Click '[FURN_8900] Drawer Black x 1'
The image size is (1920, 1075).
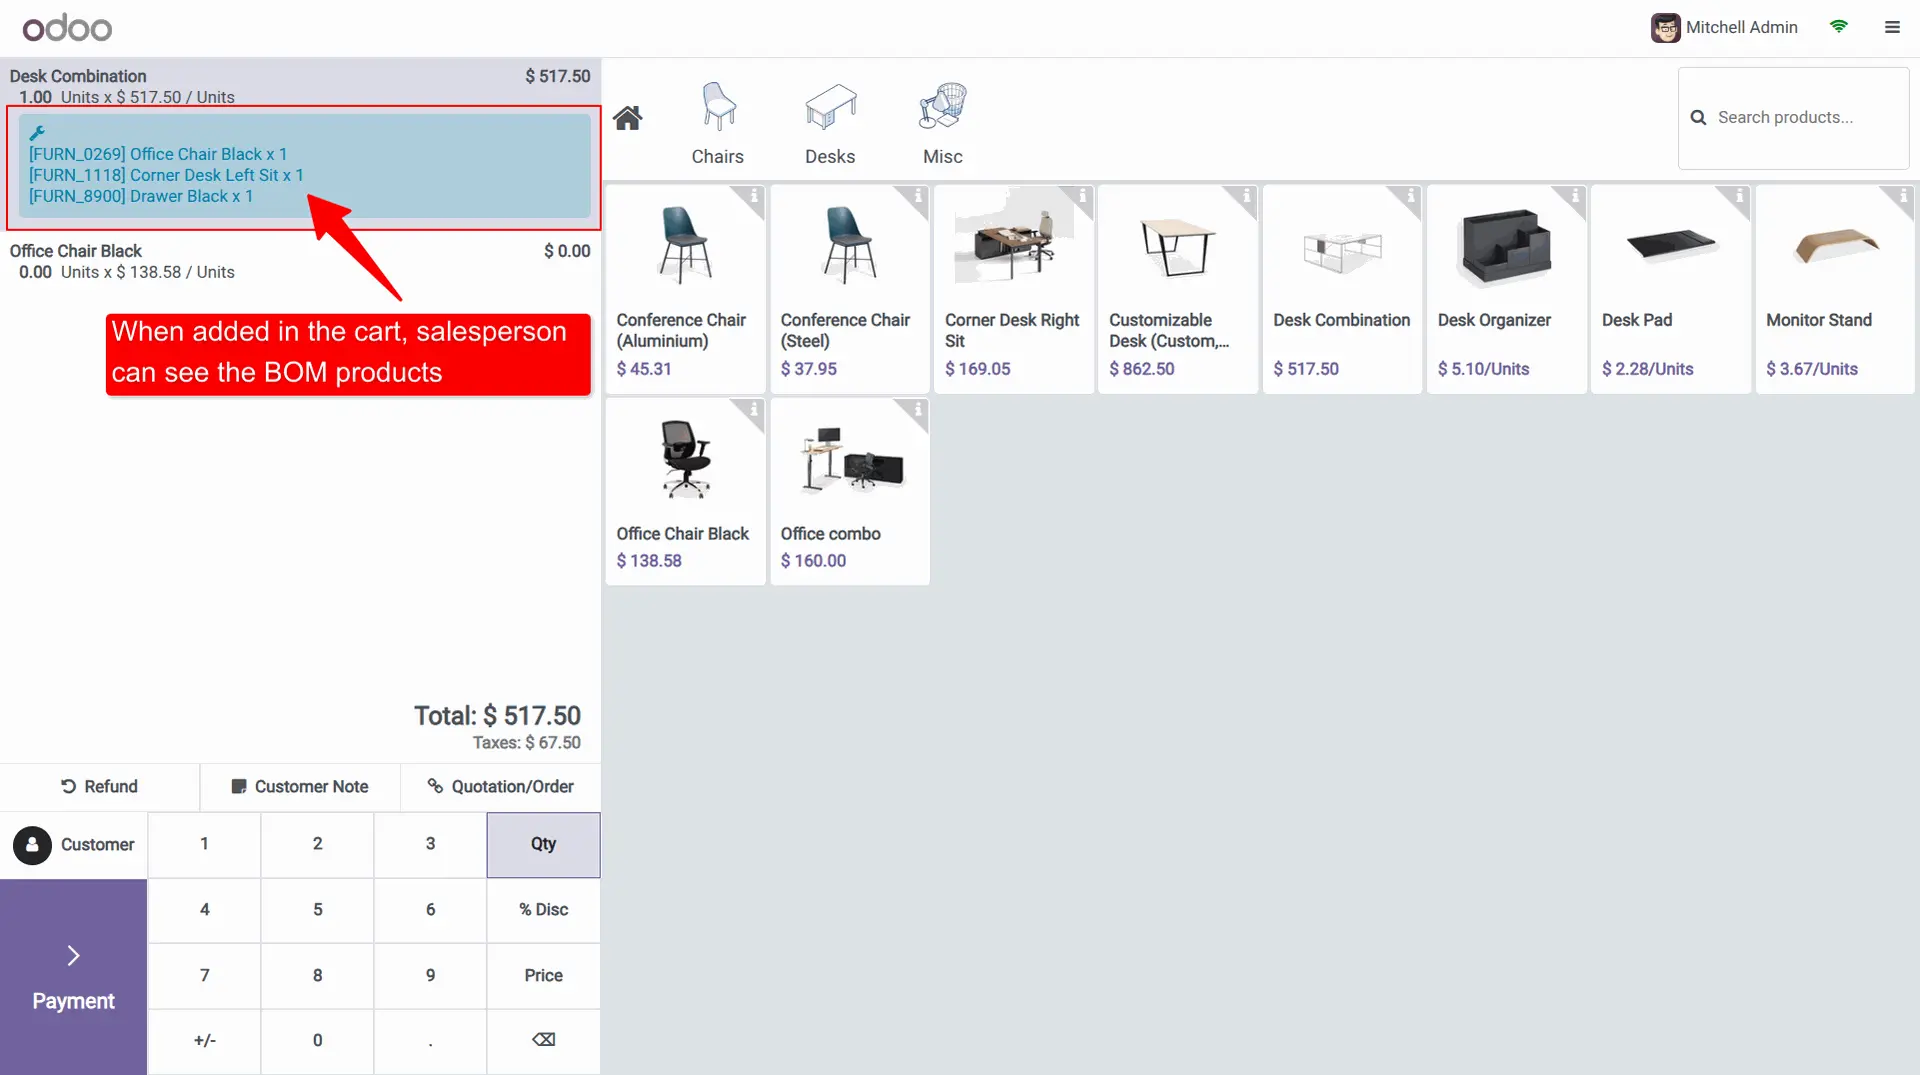141,196
